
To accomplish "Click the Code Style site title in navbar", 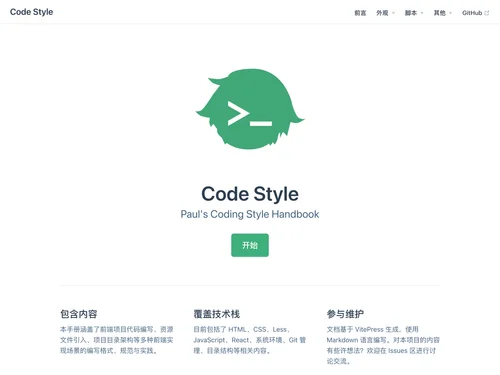I will pyautogui.click(x=31, y=12).
